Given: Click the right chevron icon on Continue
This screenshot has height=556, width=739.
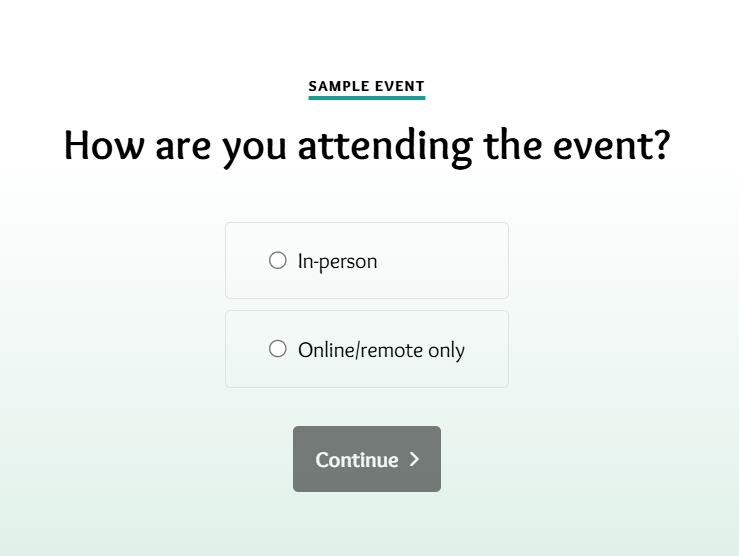Looking at the screenshot, I should point(414,459).
